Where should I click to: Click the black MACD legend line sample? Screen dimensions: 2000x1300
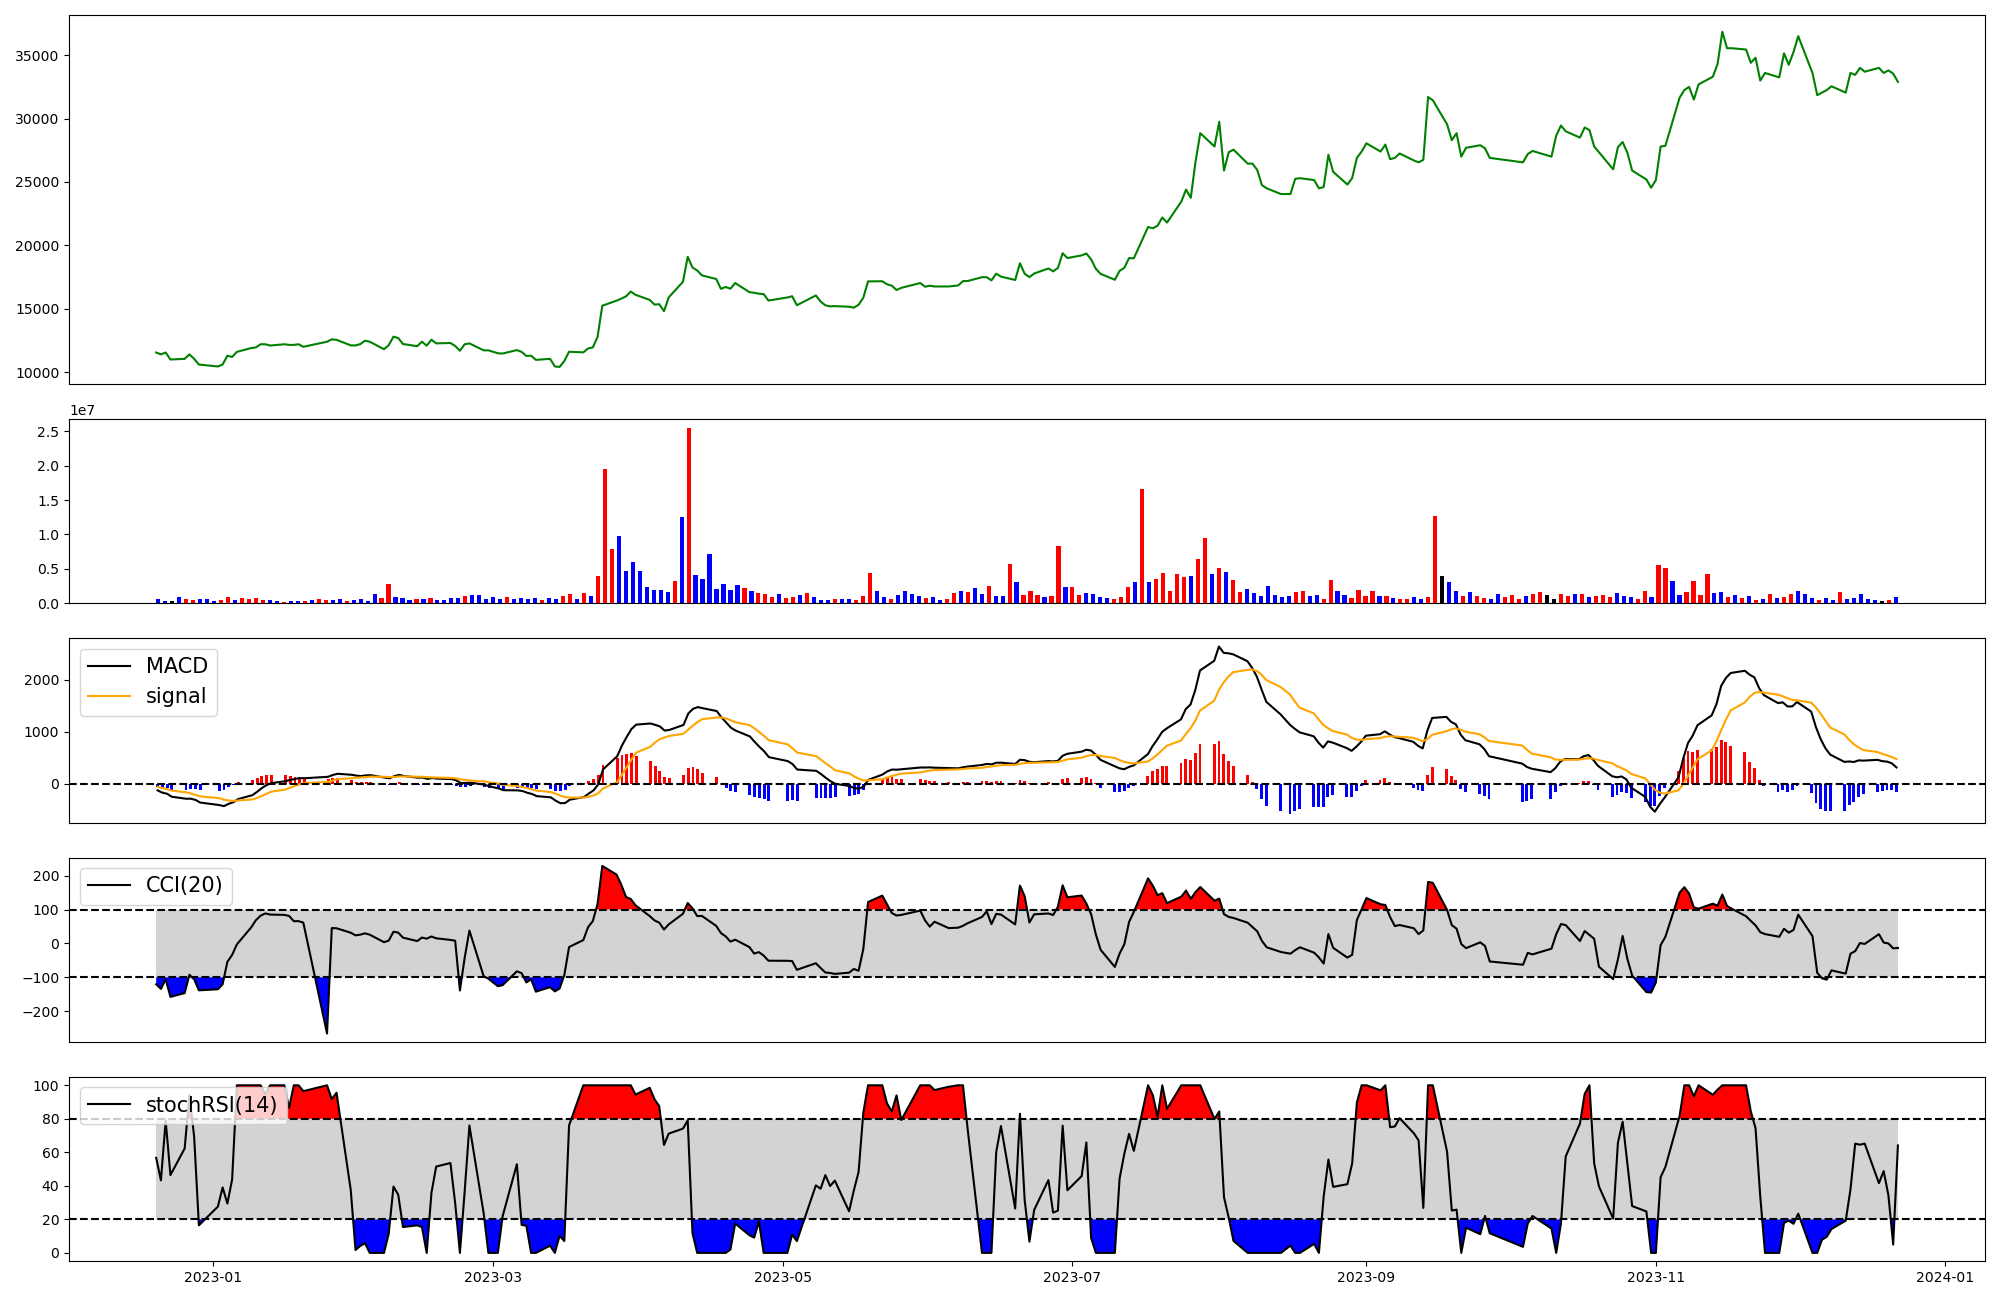click(x=109, y=666)
